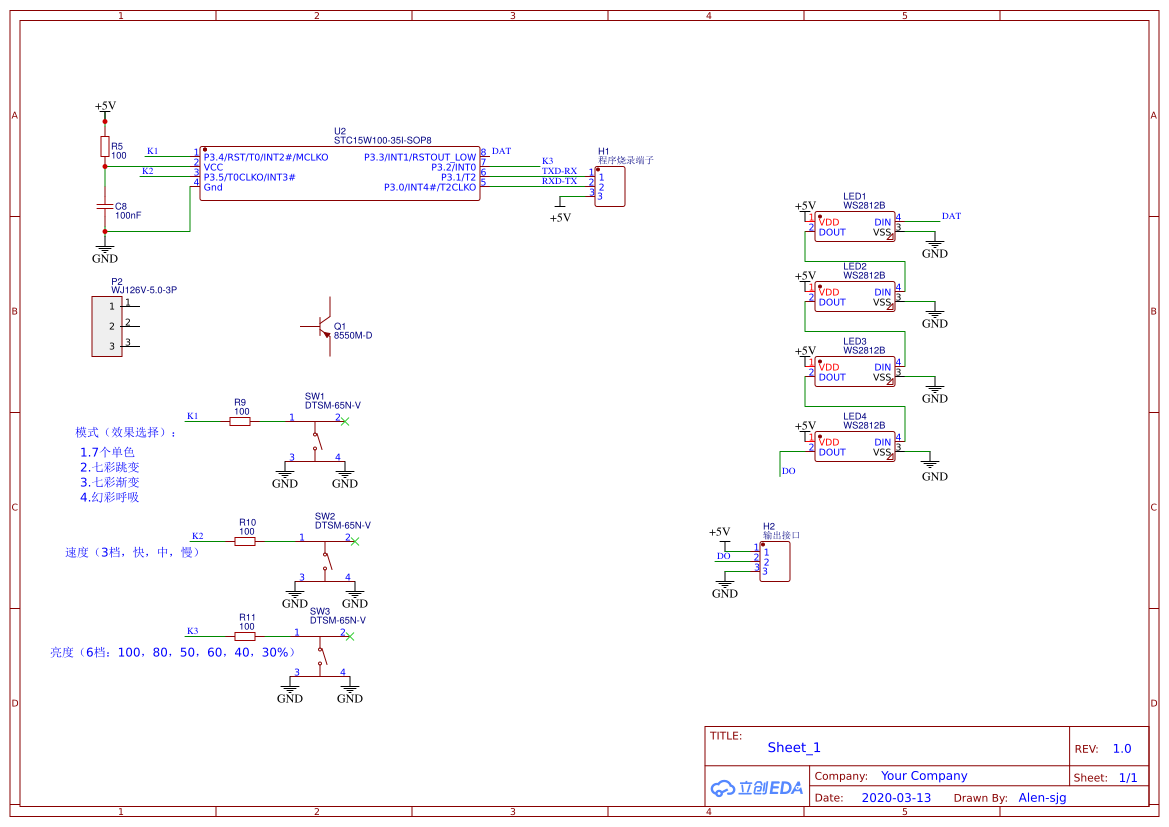
Task: Select the "TXD-RX" net label
Action: pyautogui.click(x=559, y=171)
